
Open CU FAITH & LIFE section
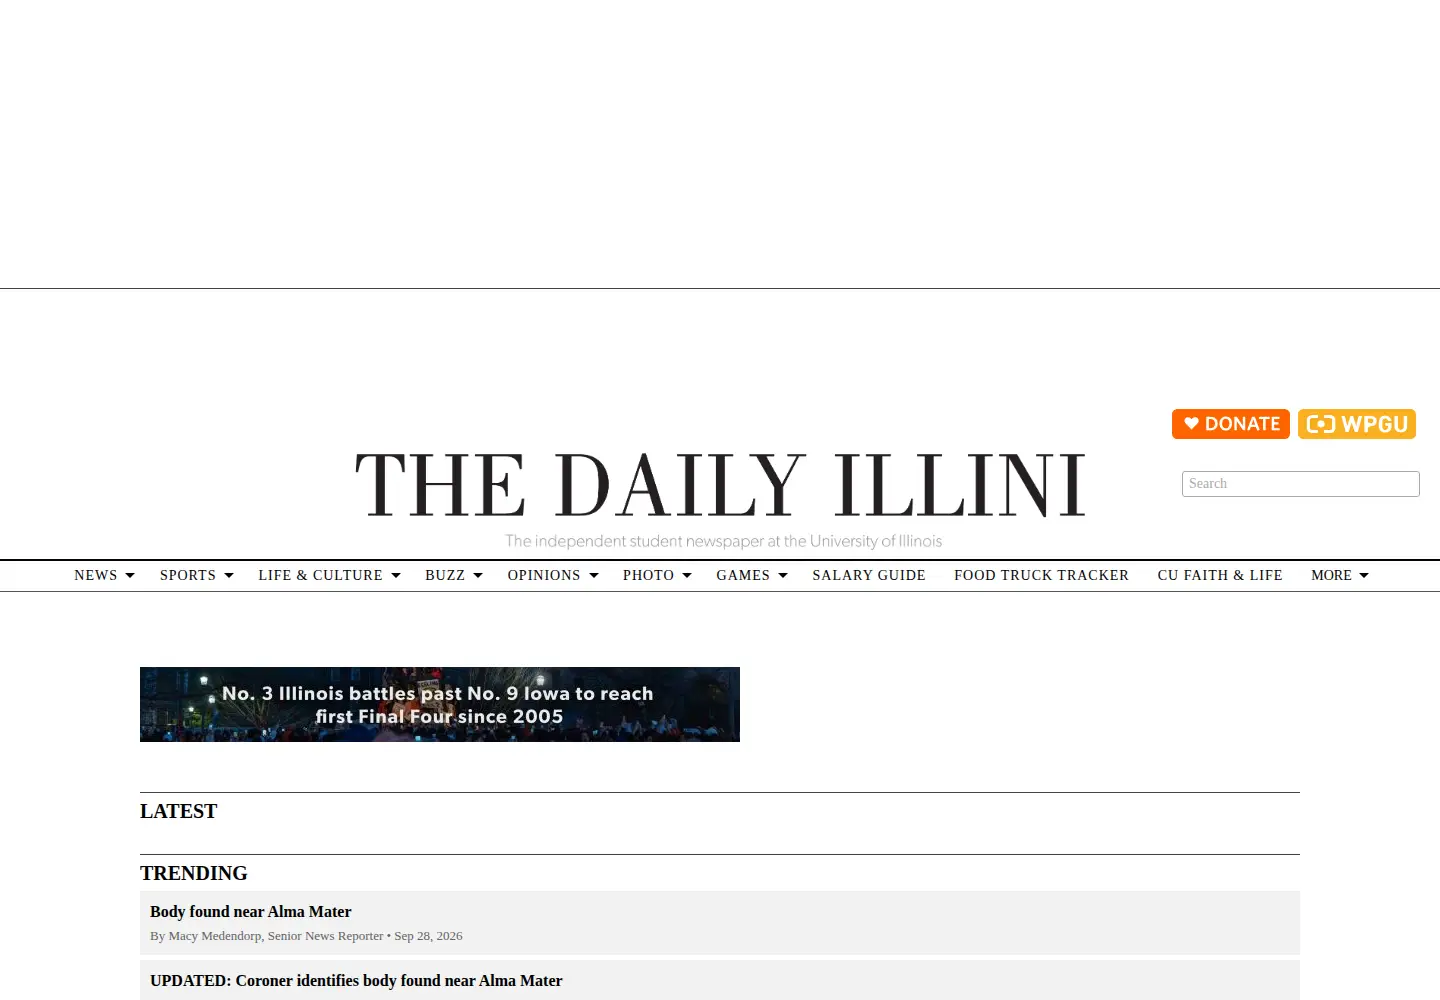1220,575
